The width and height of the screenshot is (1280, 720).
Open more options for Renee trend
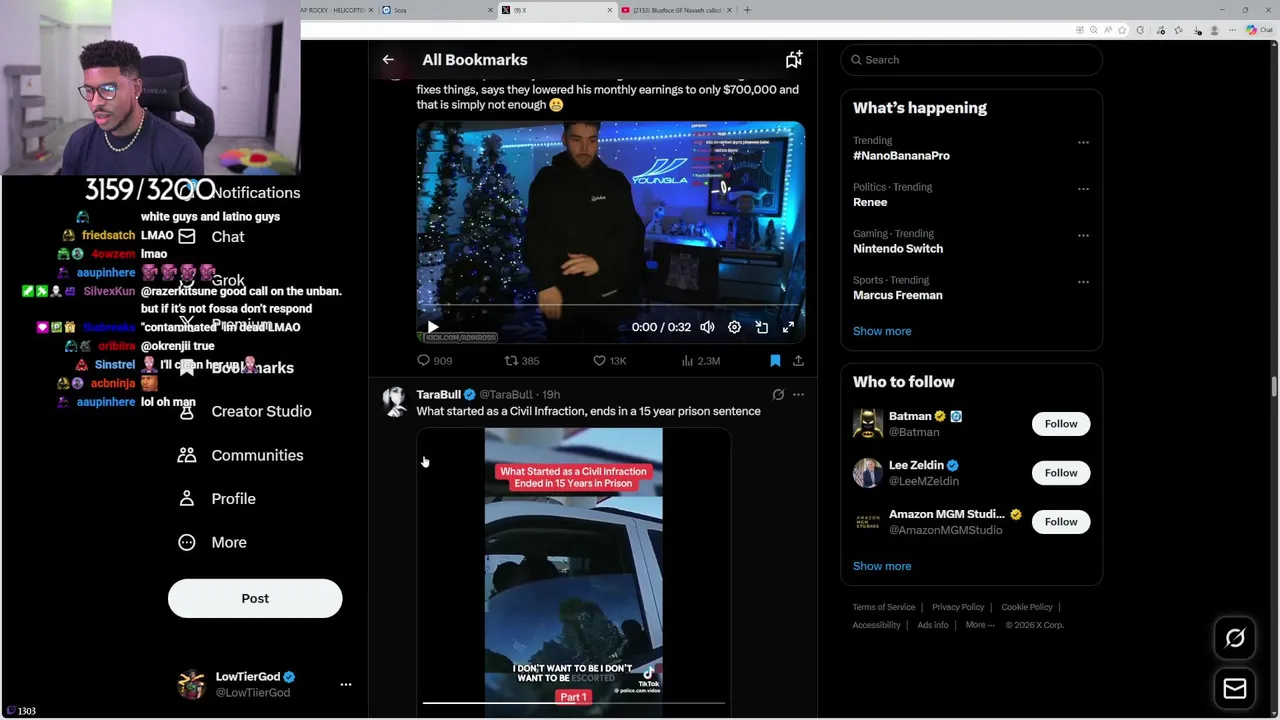click(x=1083, y=189)
